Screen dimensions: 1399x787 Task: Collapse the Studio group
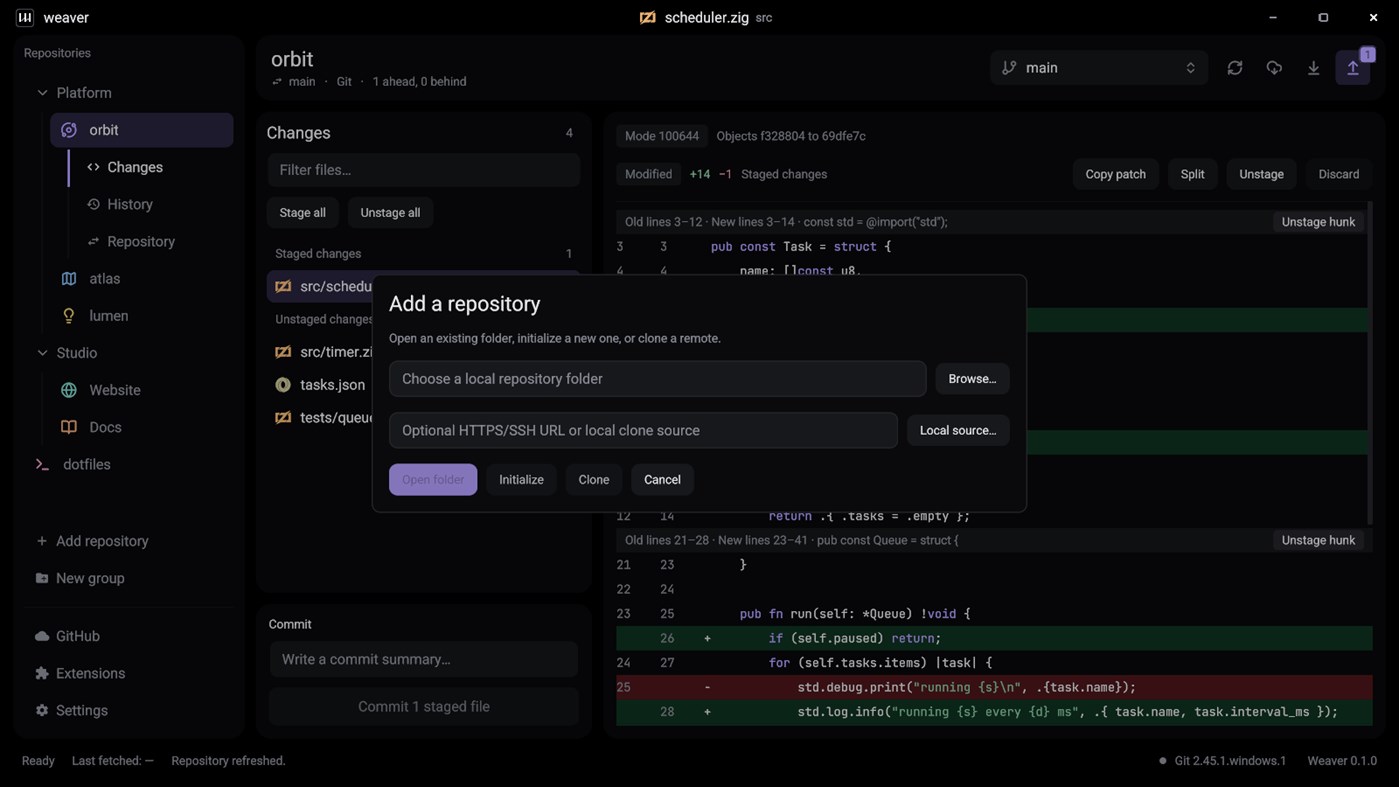point(42,353)
